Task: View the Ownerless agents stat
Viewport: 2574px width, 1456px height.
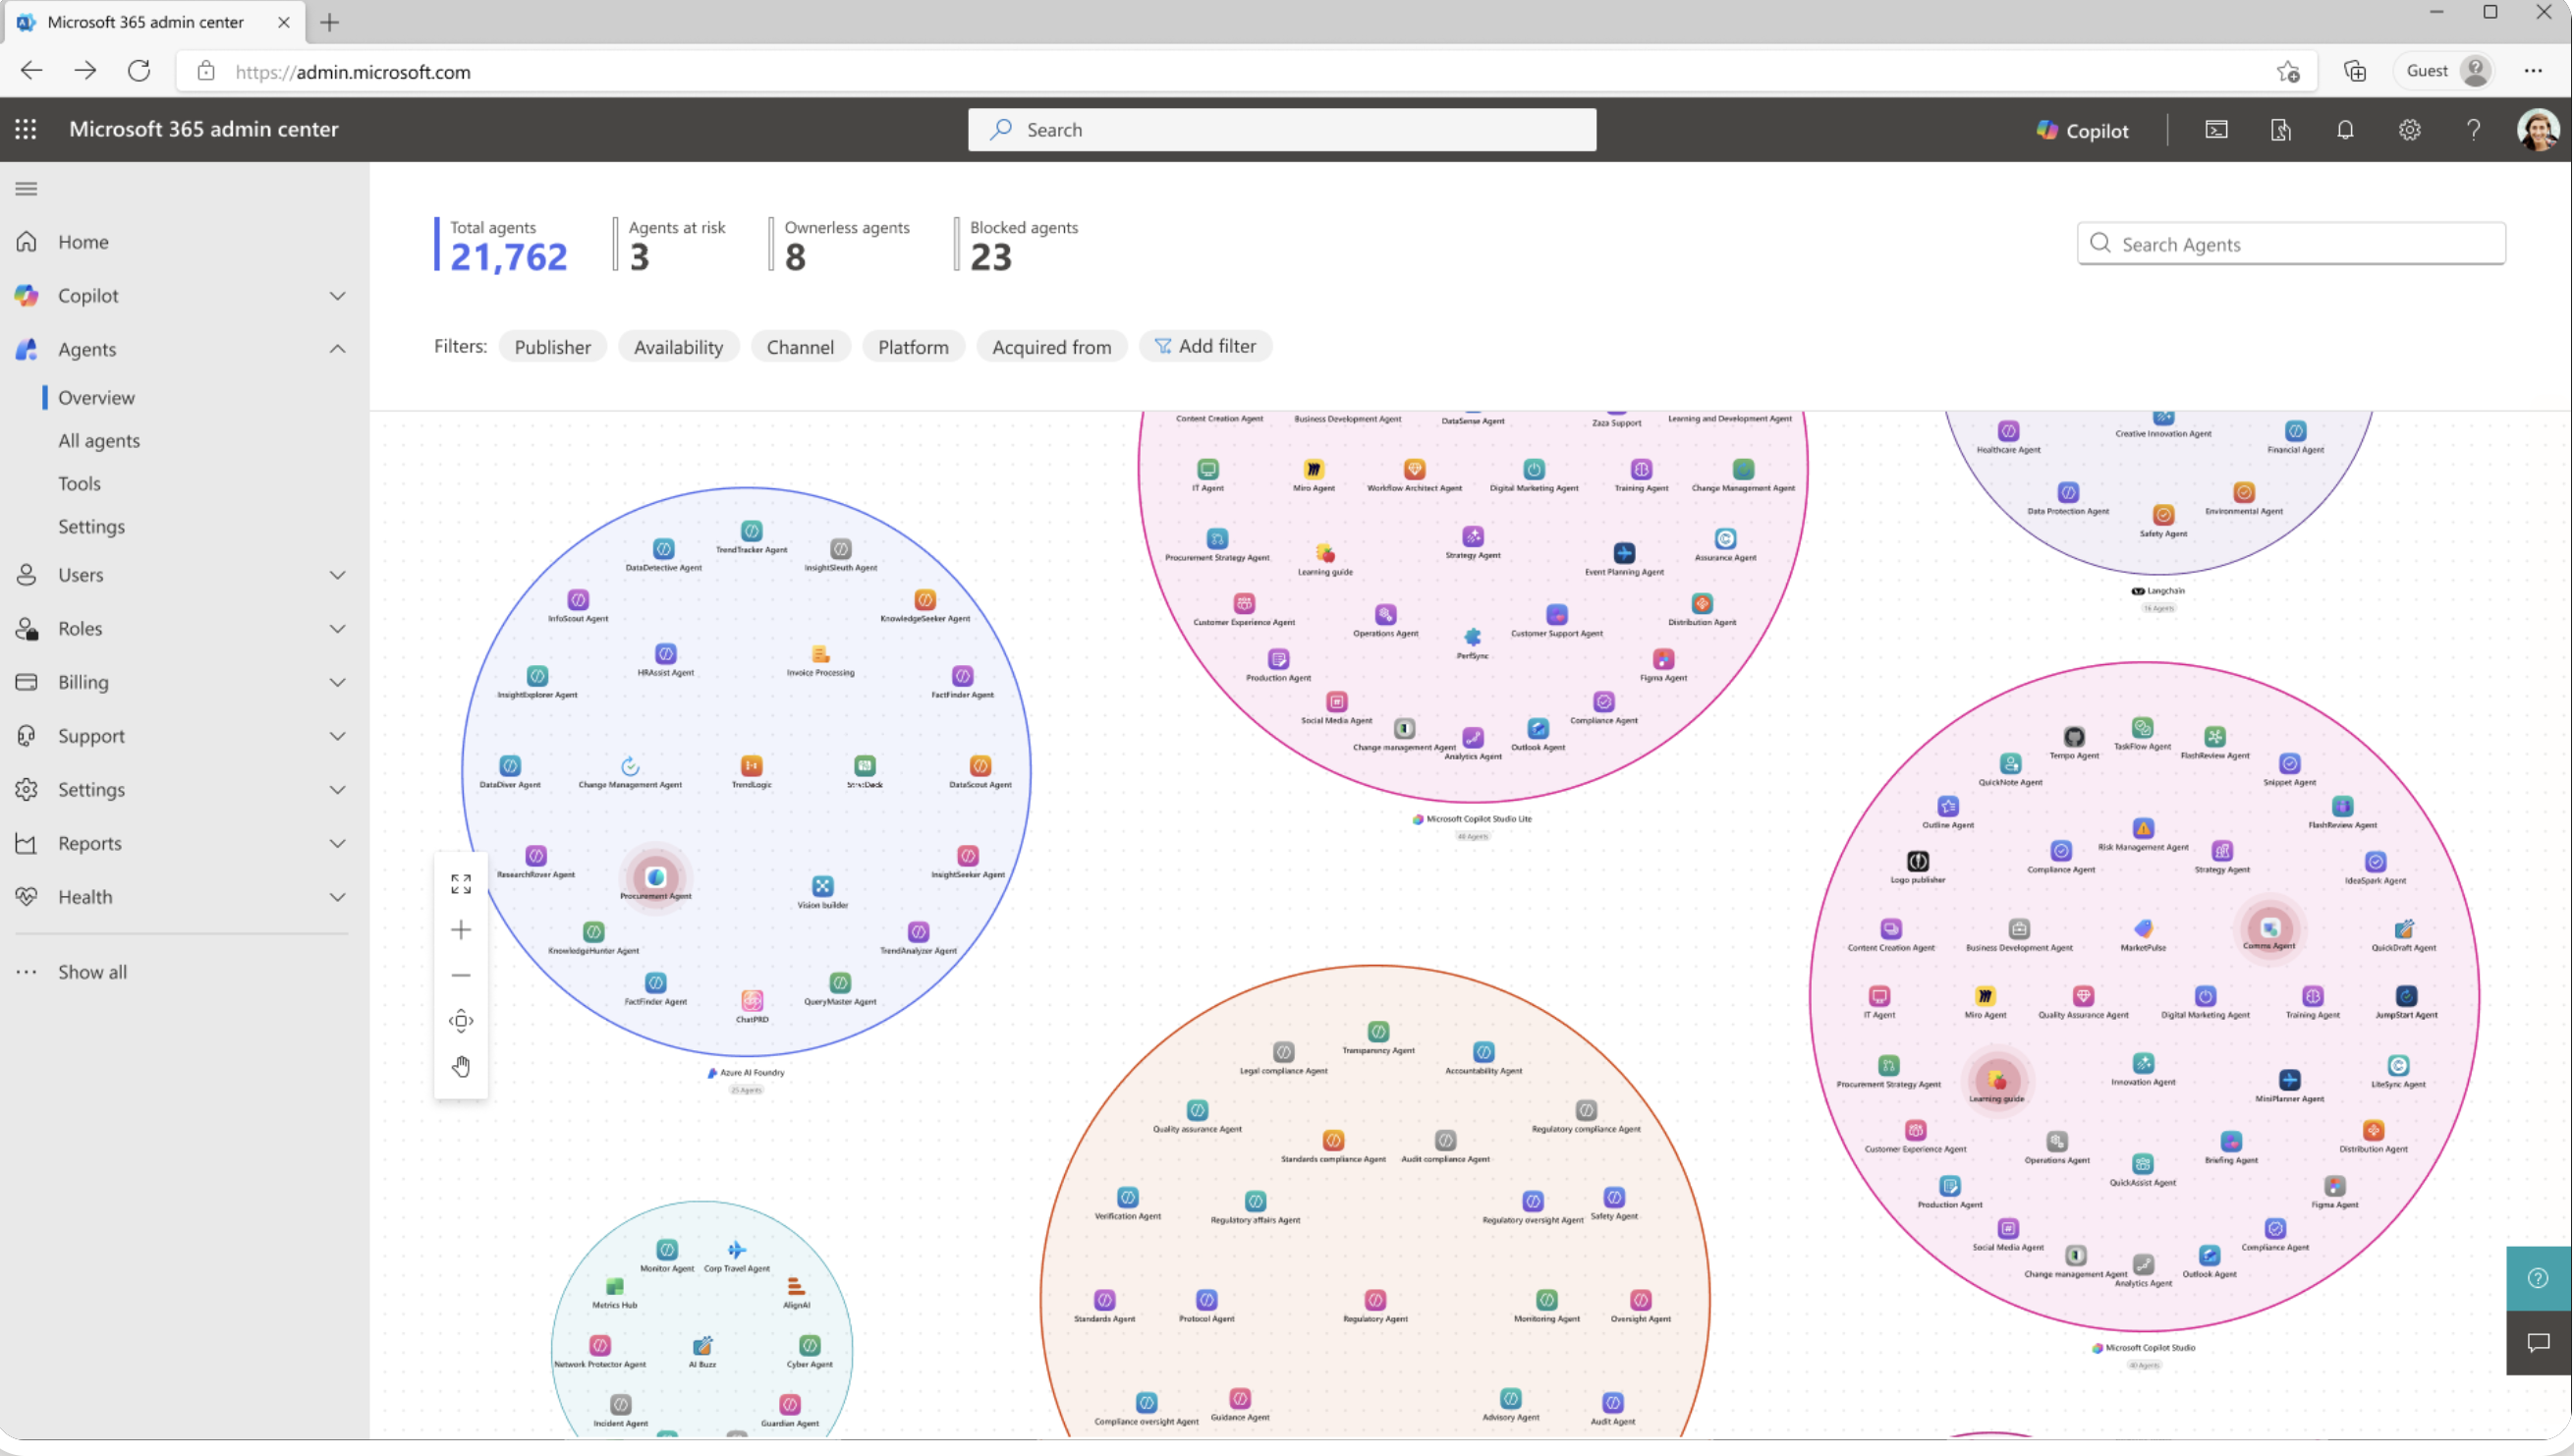Action: coord(840,245)
